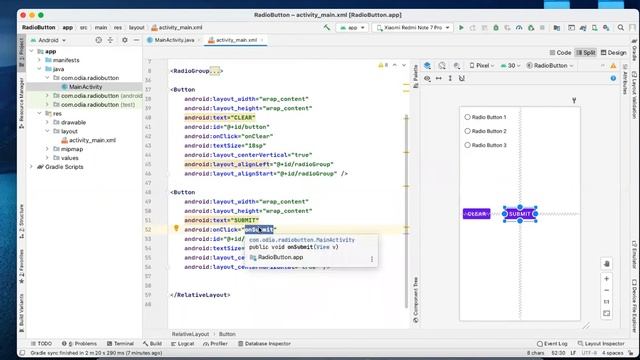Open the AVD Manager device icon
The width and height of the screenshot is (640, 360).
595,28
